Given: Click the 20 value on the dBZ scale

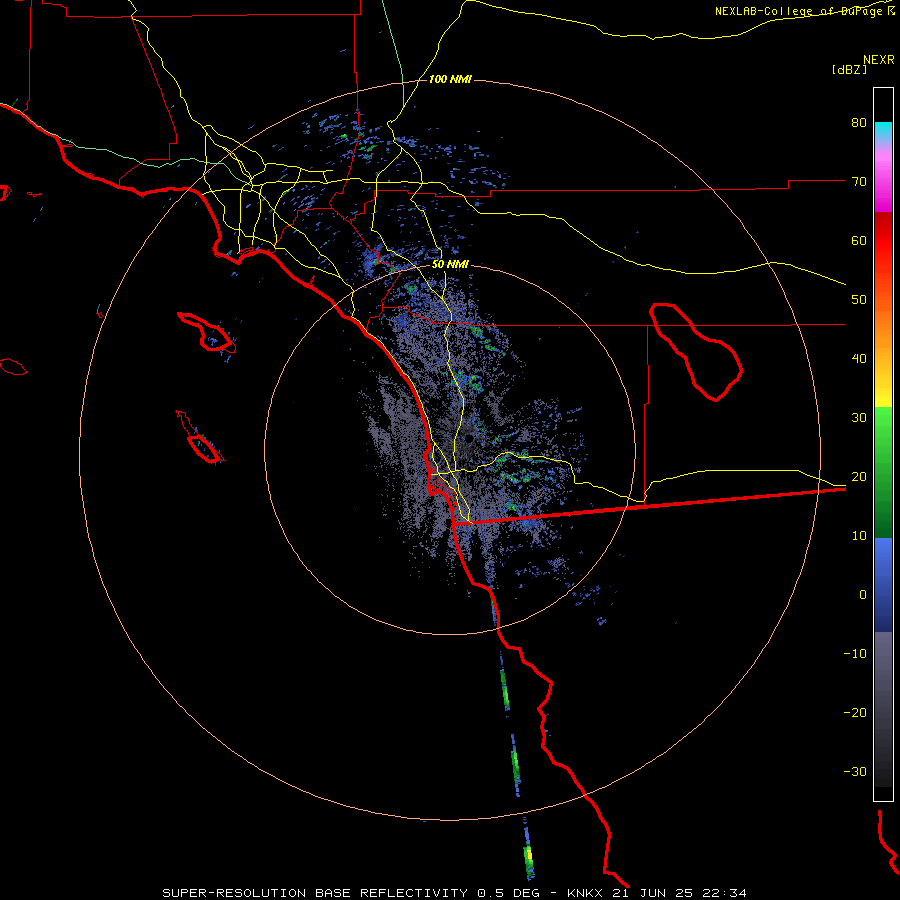Looking at the screenshot, I should pos(859,476).
